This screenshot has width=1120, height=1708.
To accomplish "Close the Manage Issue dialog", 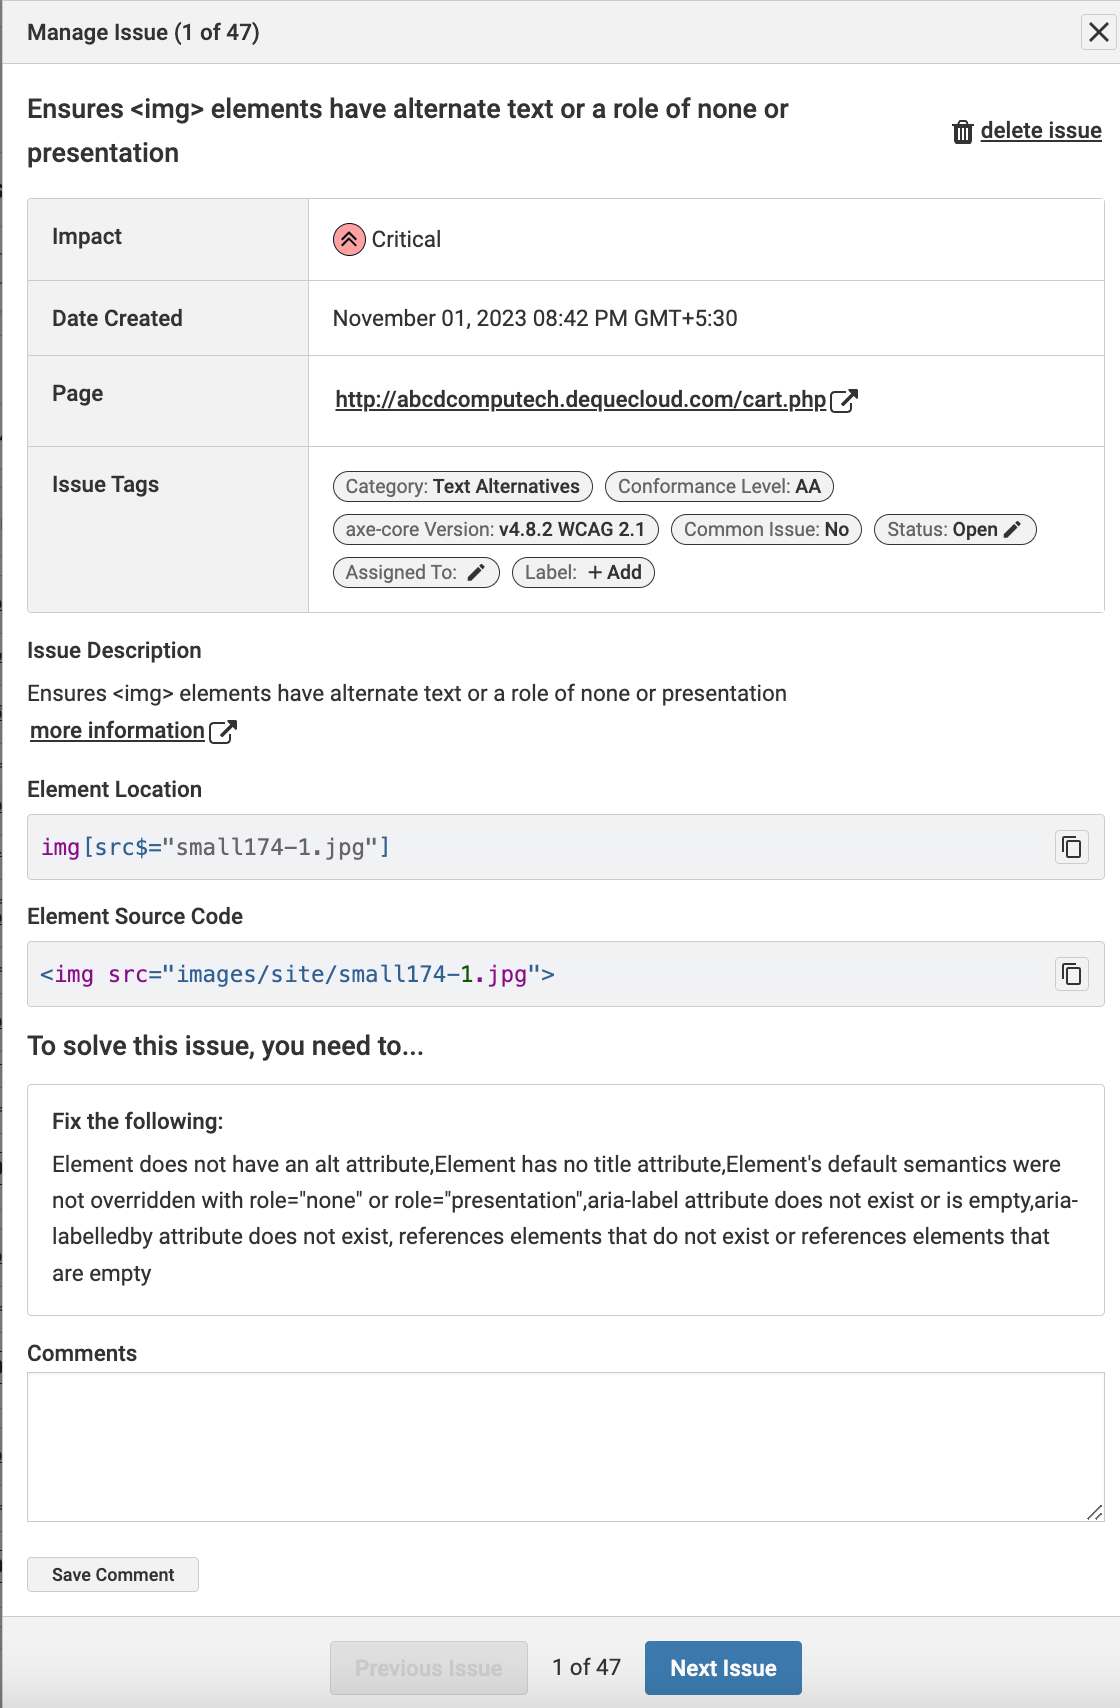I will click(1098, 33).
